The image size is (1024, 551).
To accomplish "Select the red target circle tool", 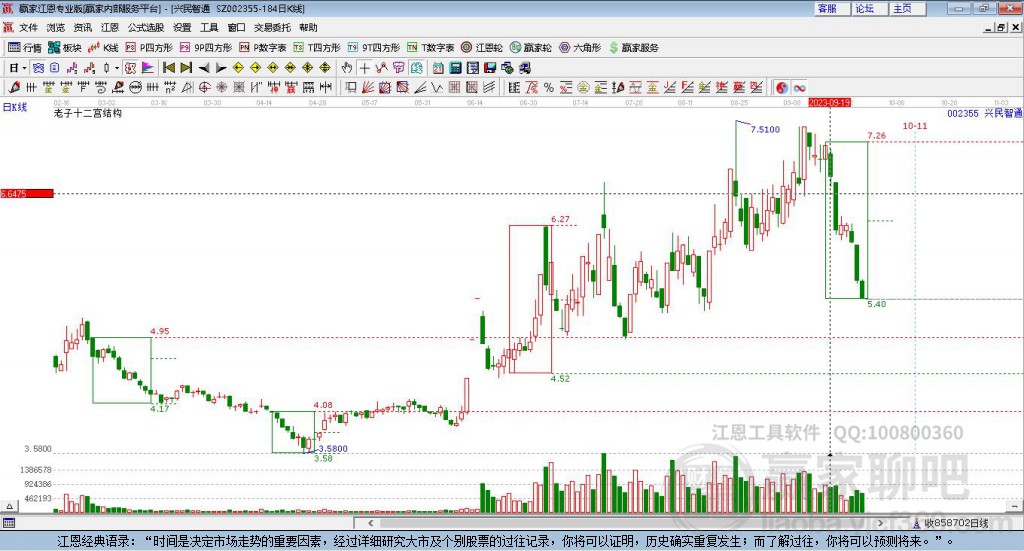I will pyautogui.click(x=205, y=87).
